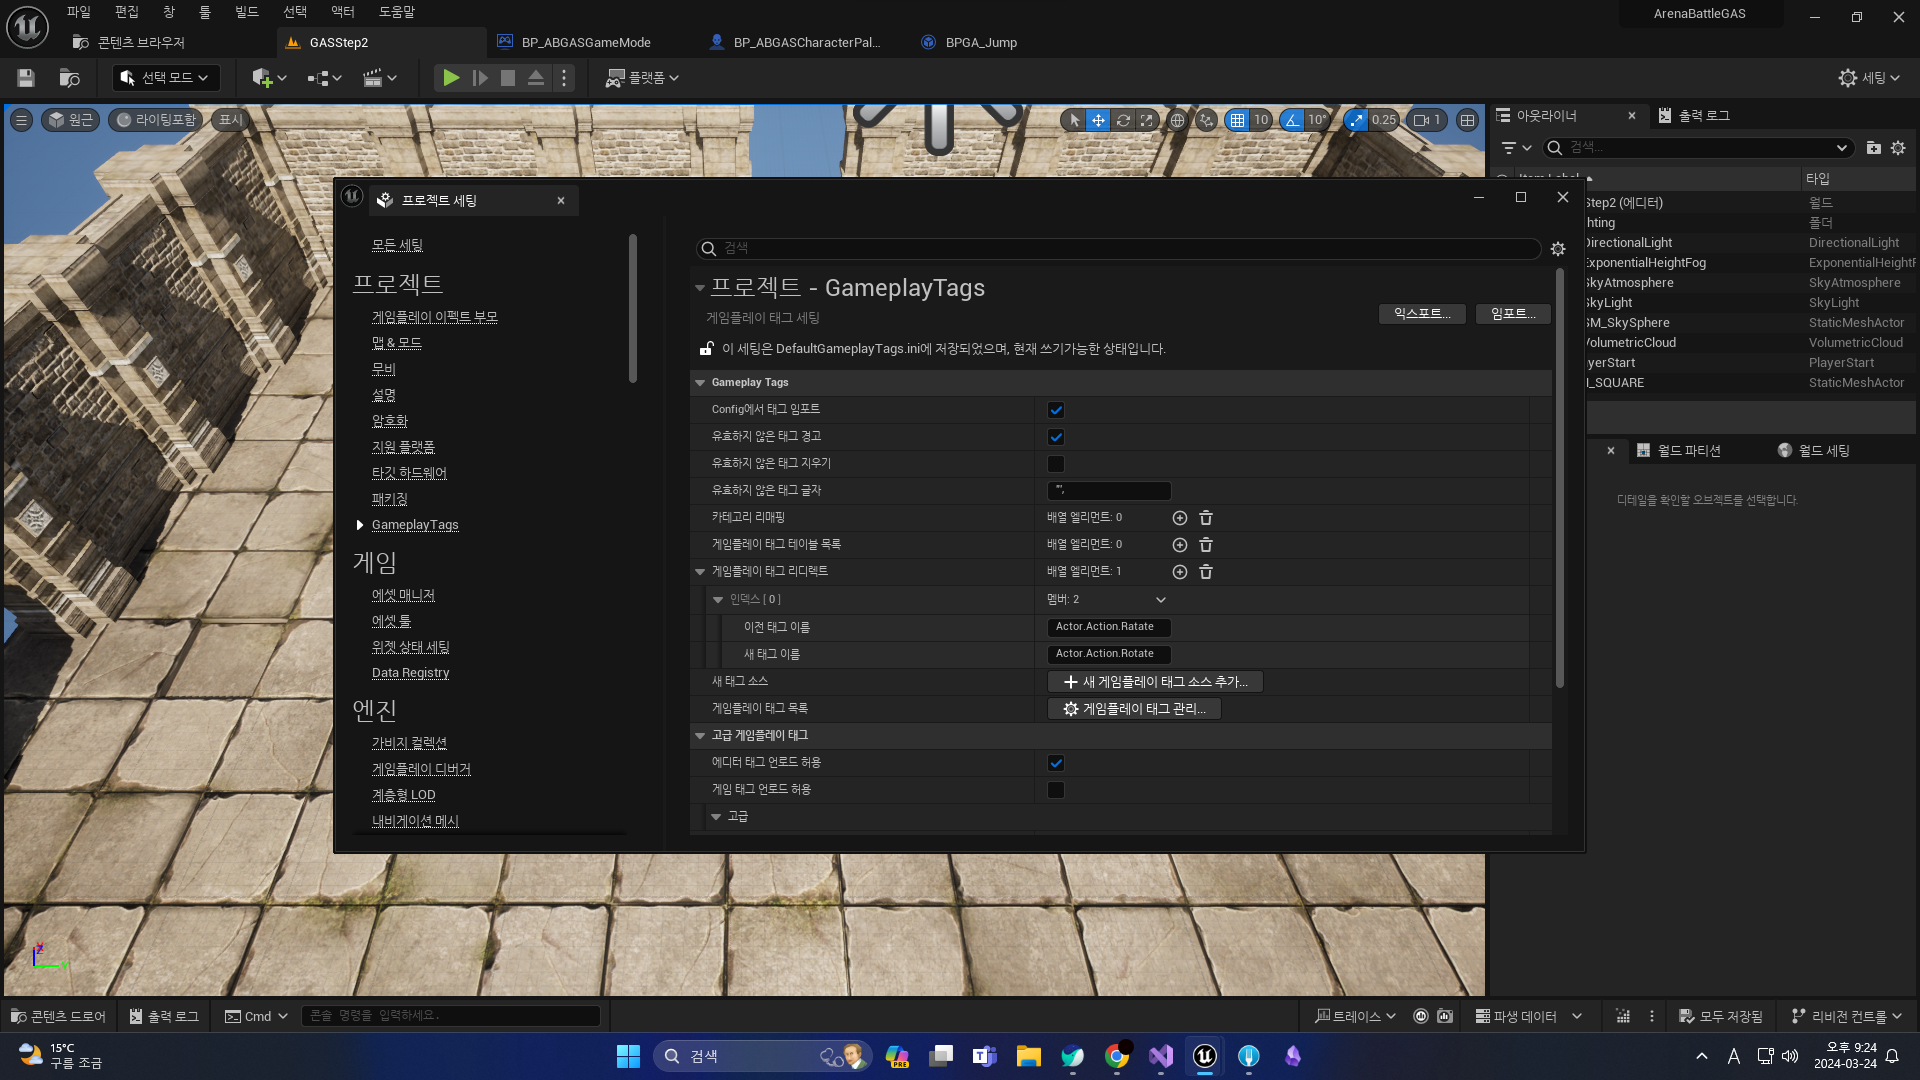Toggle viewport grid snapping icon
The image size is (1920, 1080).
click(1238, 120)
